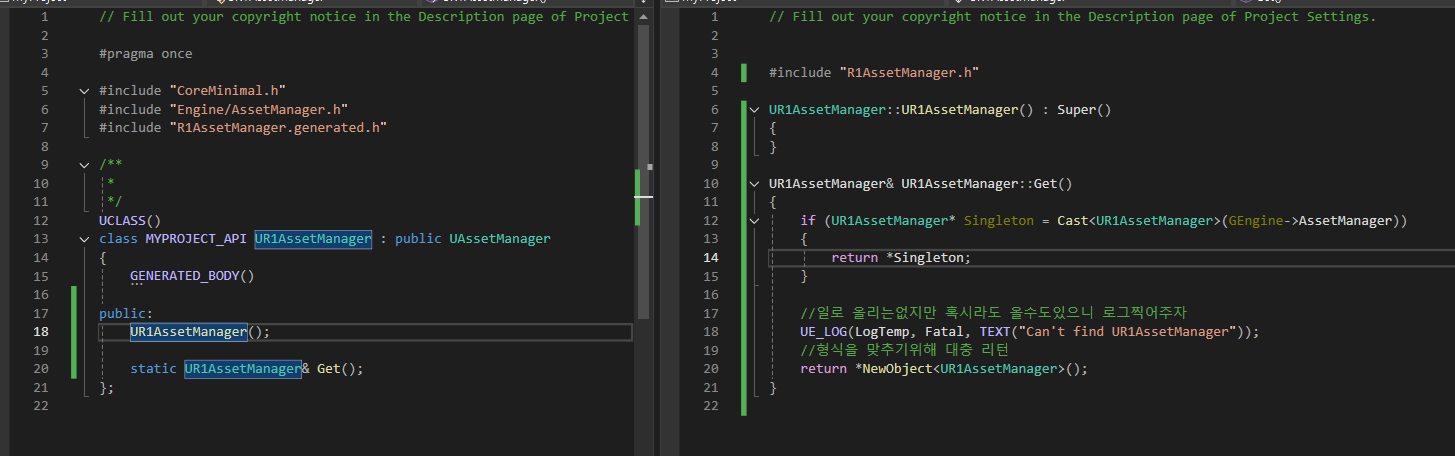
Task: Click the Singleton variable declaration in the if statement
Action: click(x=999, y=221)
